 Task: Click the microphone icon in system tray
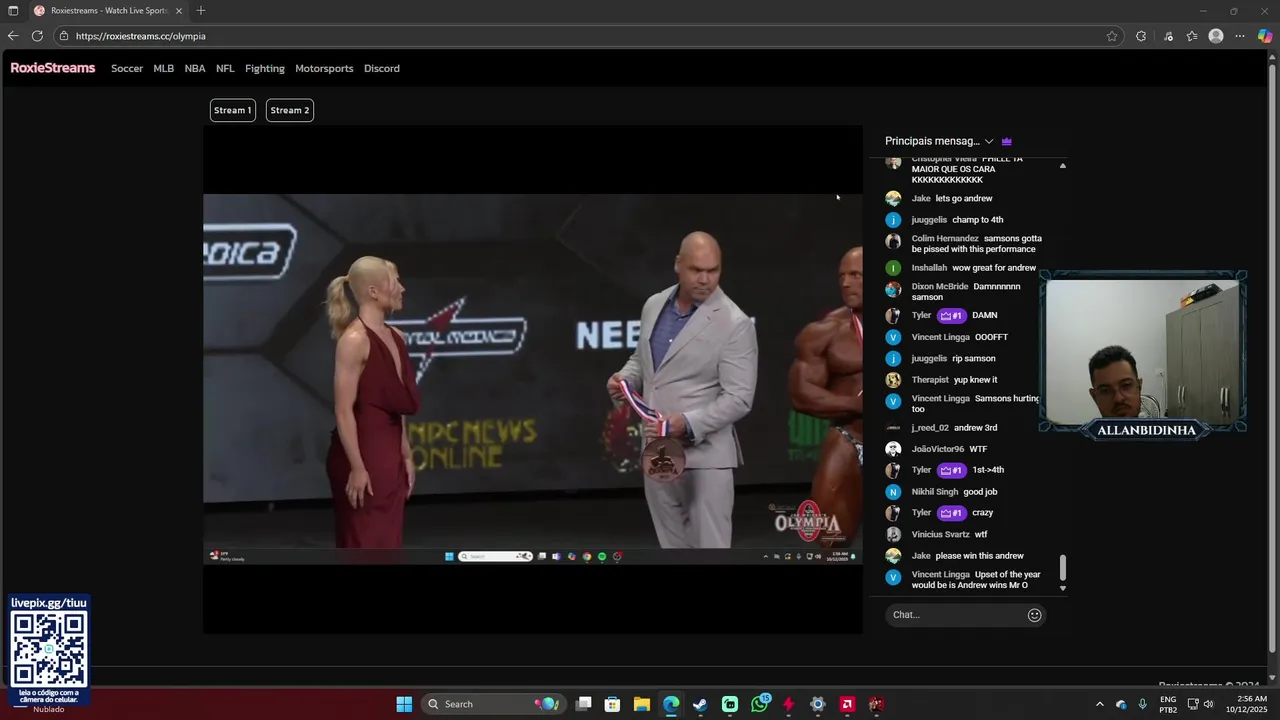[1143, 704]
